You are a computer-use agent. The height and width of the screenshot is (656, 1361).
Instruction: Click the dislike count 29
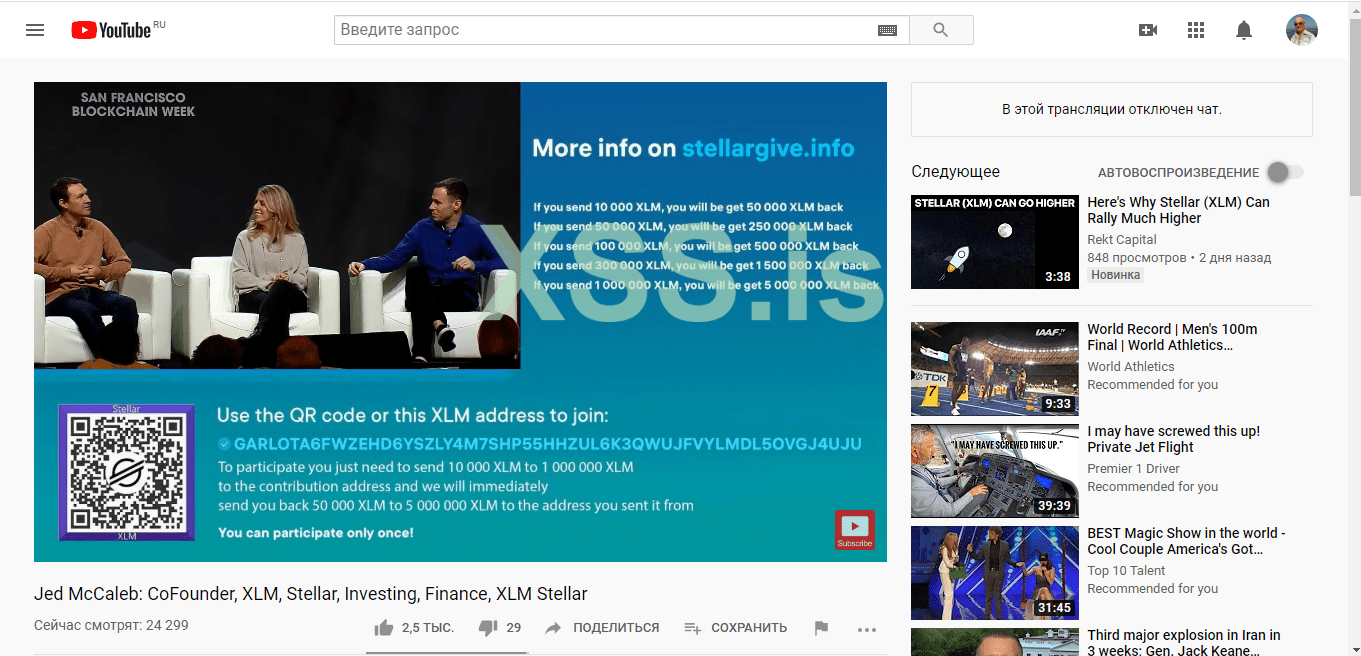coord(514,628)
